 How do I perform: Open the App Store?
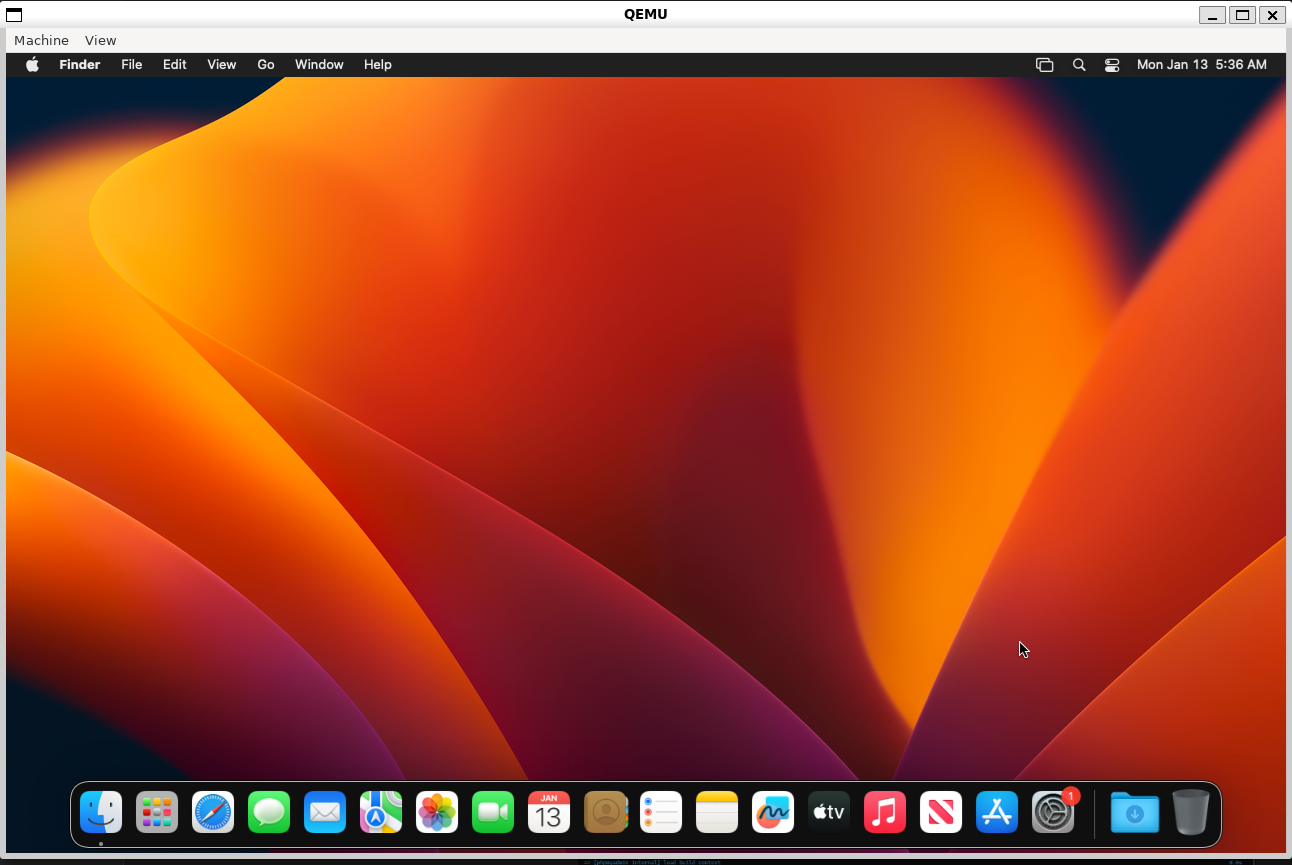(x=997, y=812)
